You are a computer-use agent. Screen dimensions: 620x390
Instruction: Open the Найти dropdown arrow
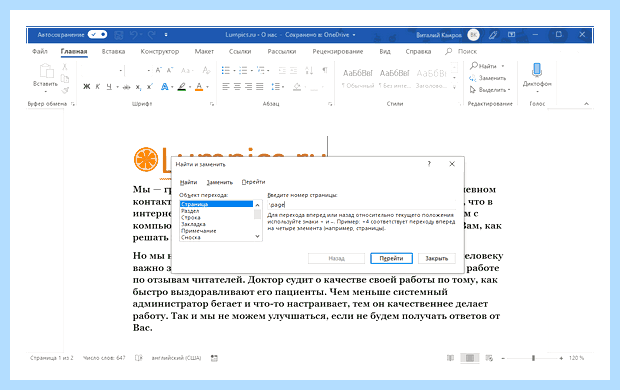[503, 66]
